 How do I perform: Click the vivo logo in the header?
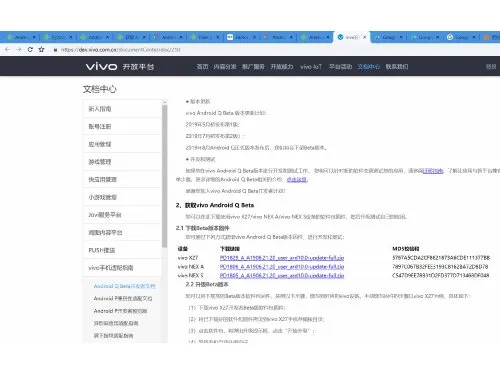101,66
